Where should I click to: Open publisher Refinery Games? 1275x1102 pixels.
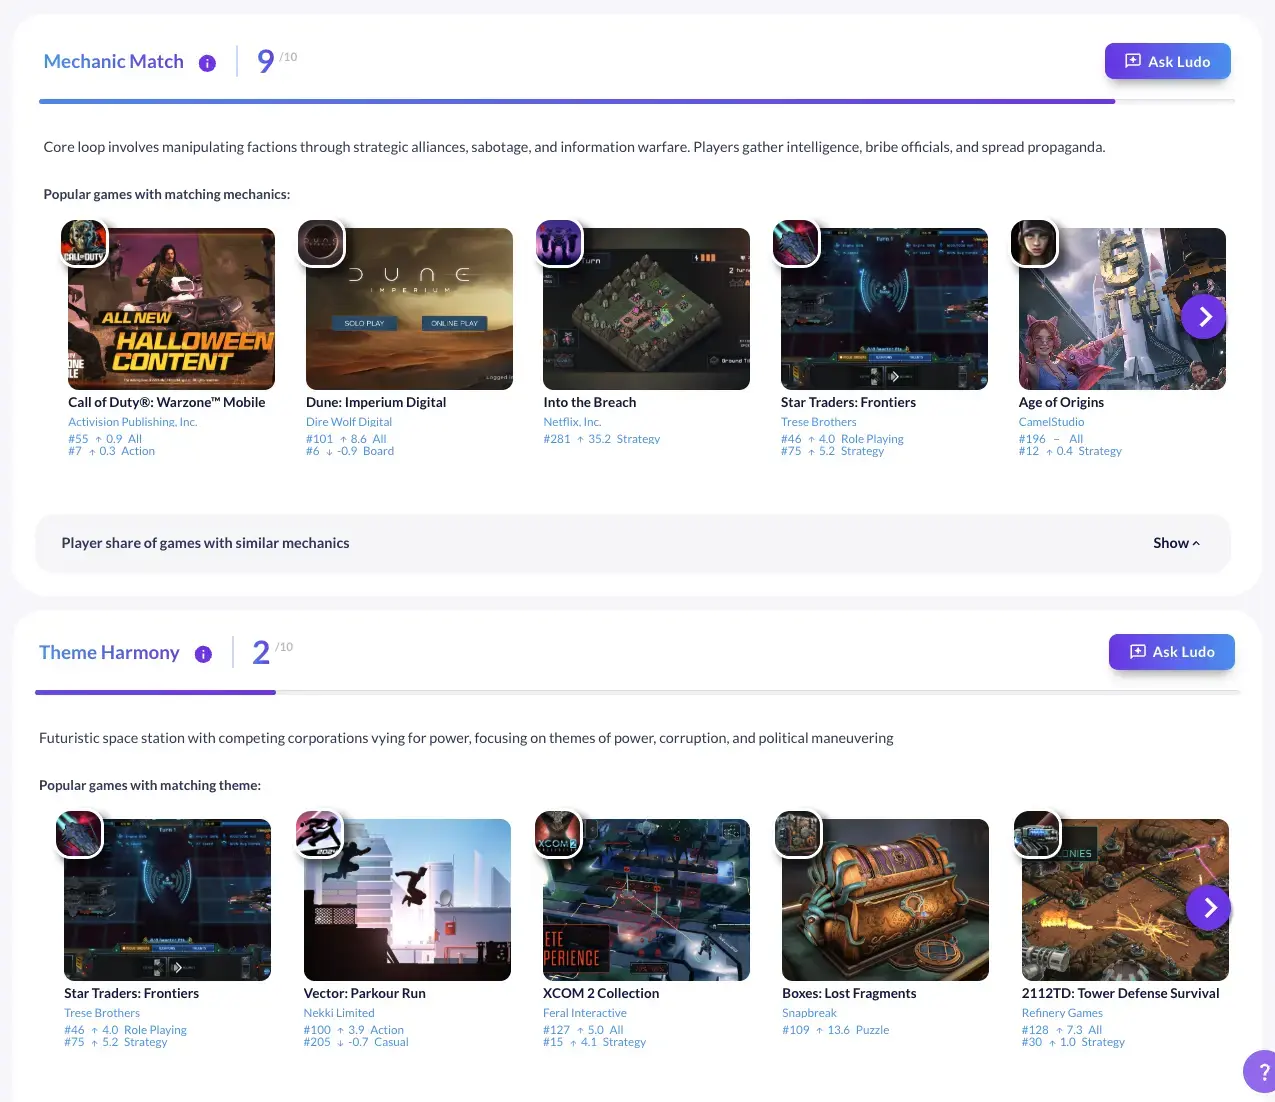point(1062,1013)
